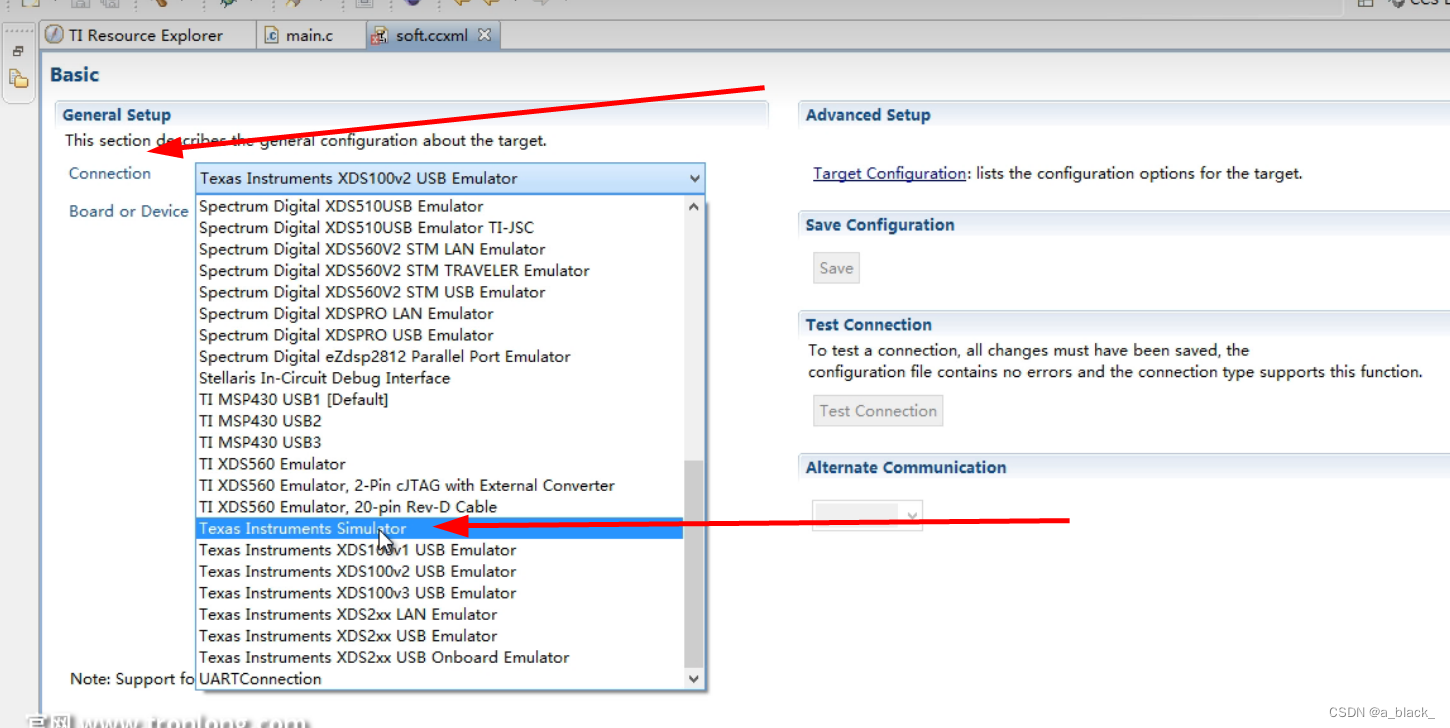1450x728 pixels.
Task: Choose Texas Instruments XDS100v1 USB Emulator
Action: pyautogui.click(x=439, y=550)
